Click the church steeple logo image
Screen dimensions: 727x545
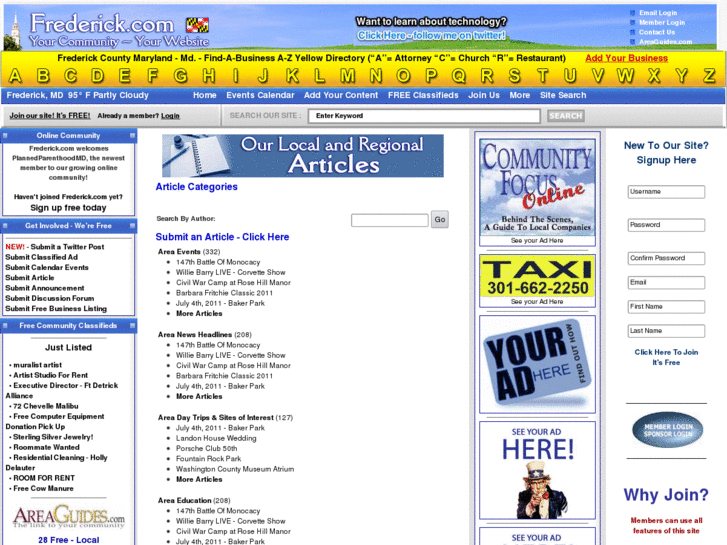[14, 31]
